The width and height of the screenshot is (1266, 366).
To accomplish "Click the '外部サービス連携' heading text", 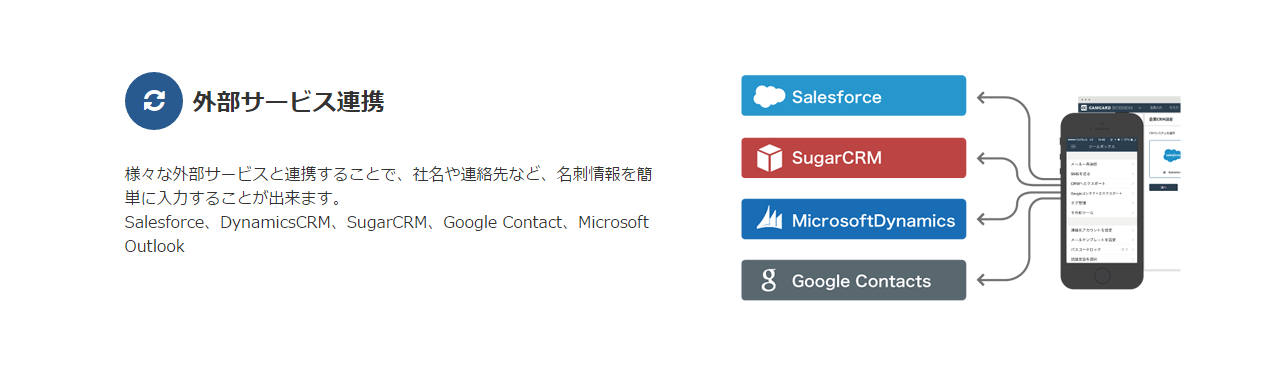I will 288,101.
